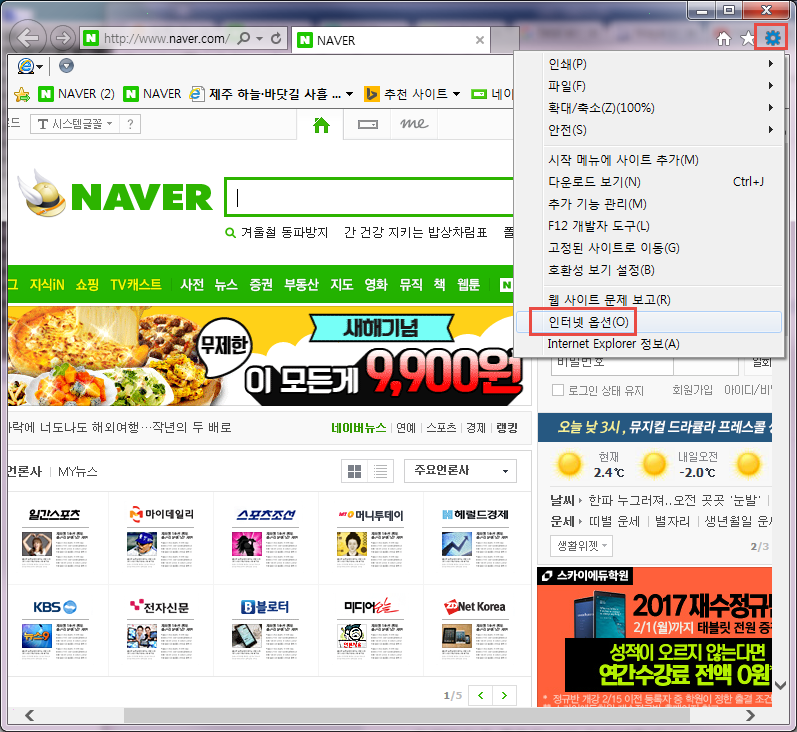The image size is (797, 732).
Task: Click the Naver green home icon
Action: tap(321, 125)
